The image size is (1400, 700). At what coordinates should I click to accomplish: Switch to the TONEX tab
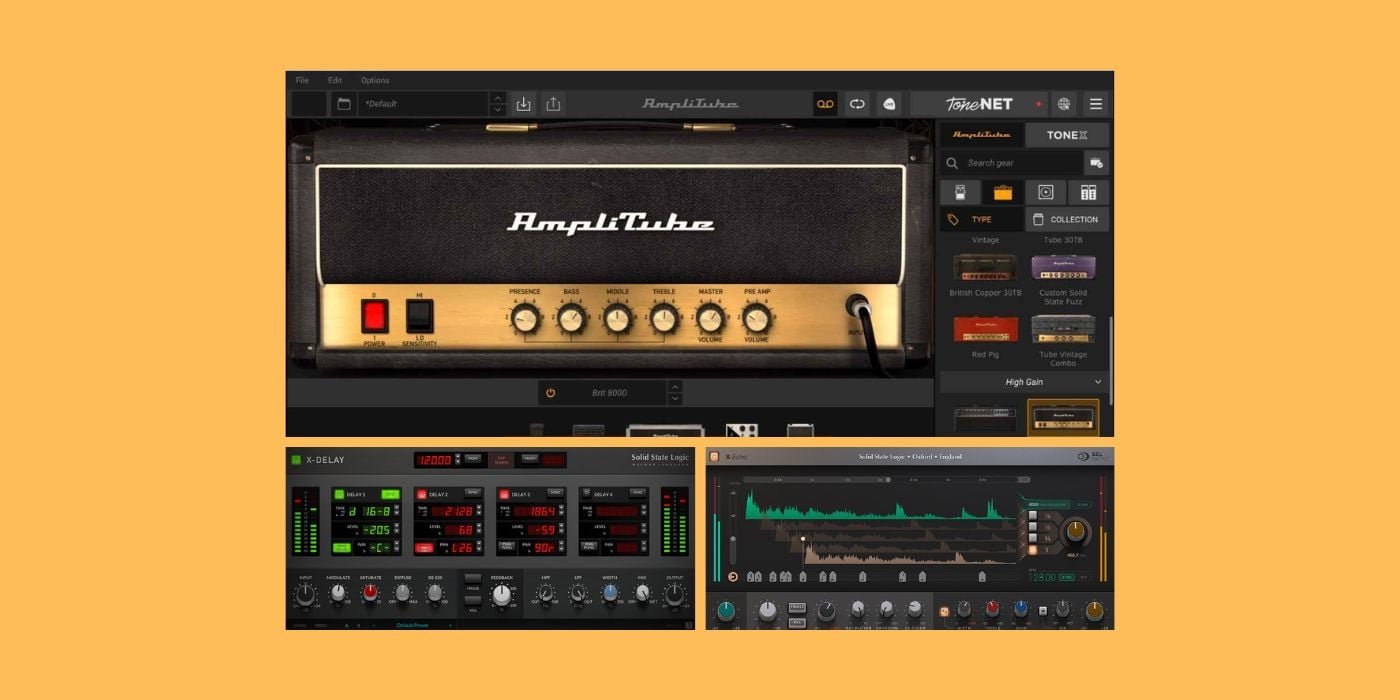point(1066,135)
